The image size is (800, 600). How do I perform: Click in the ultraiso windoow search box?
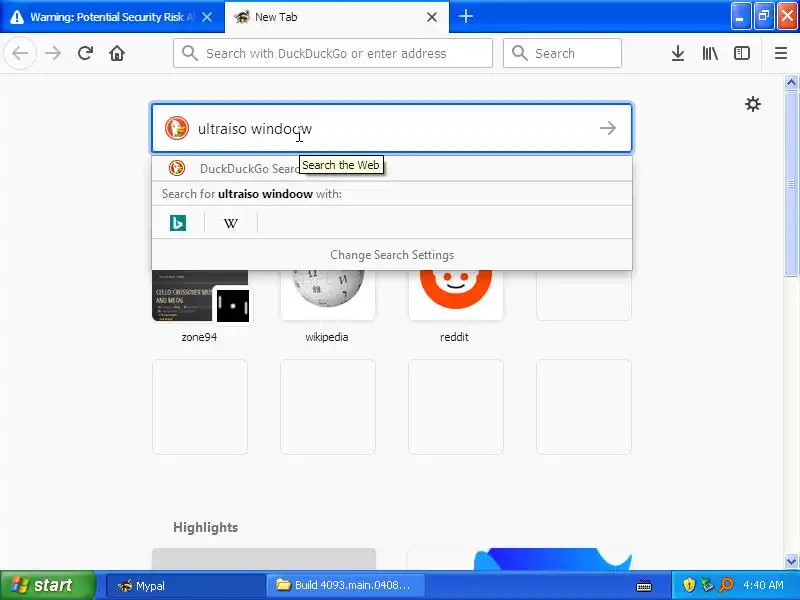392,128
